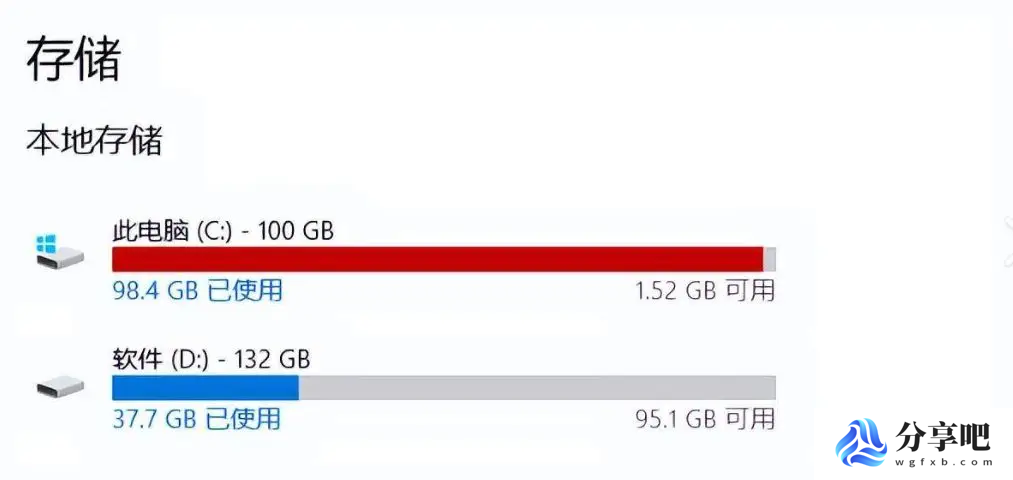Click the gray free portion of D bar
Viewport: 1013px width, 480px height.
[x=537, y=388]
